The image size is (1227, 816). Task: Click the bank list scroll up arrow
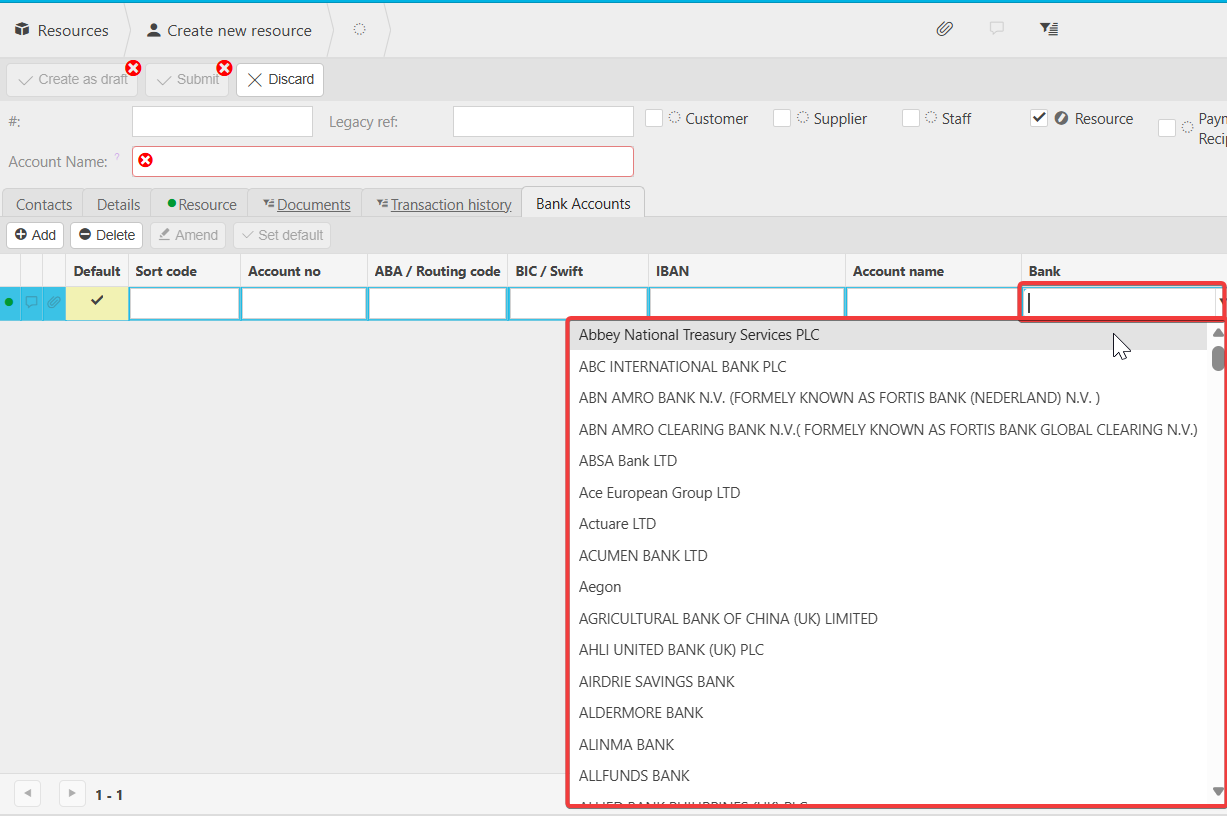(x=1218, y=332)
